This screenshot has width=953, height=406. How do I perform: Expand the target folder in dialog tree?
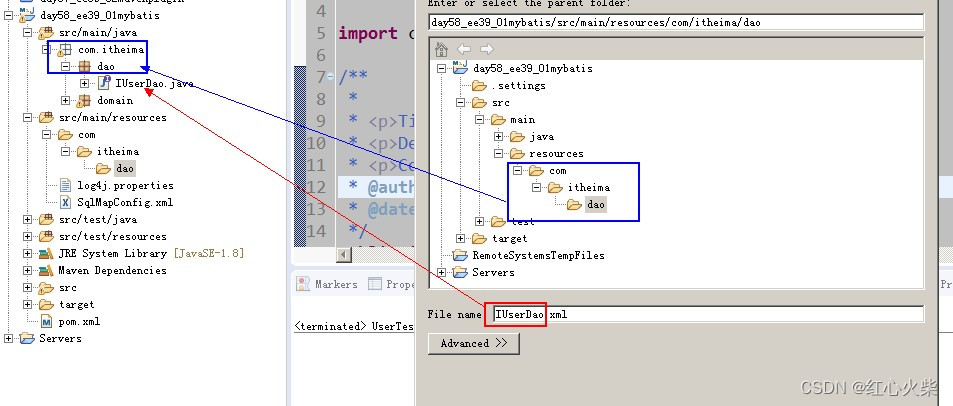coord(461,239)
